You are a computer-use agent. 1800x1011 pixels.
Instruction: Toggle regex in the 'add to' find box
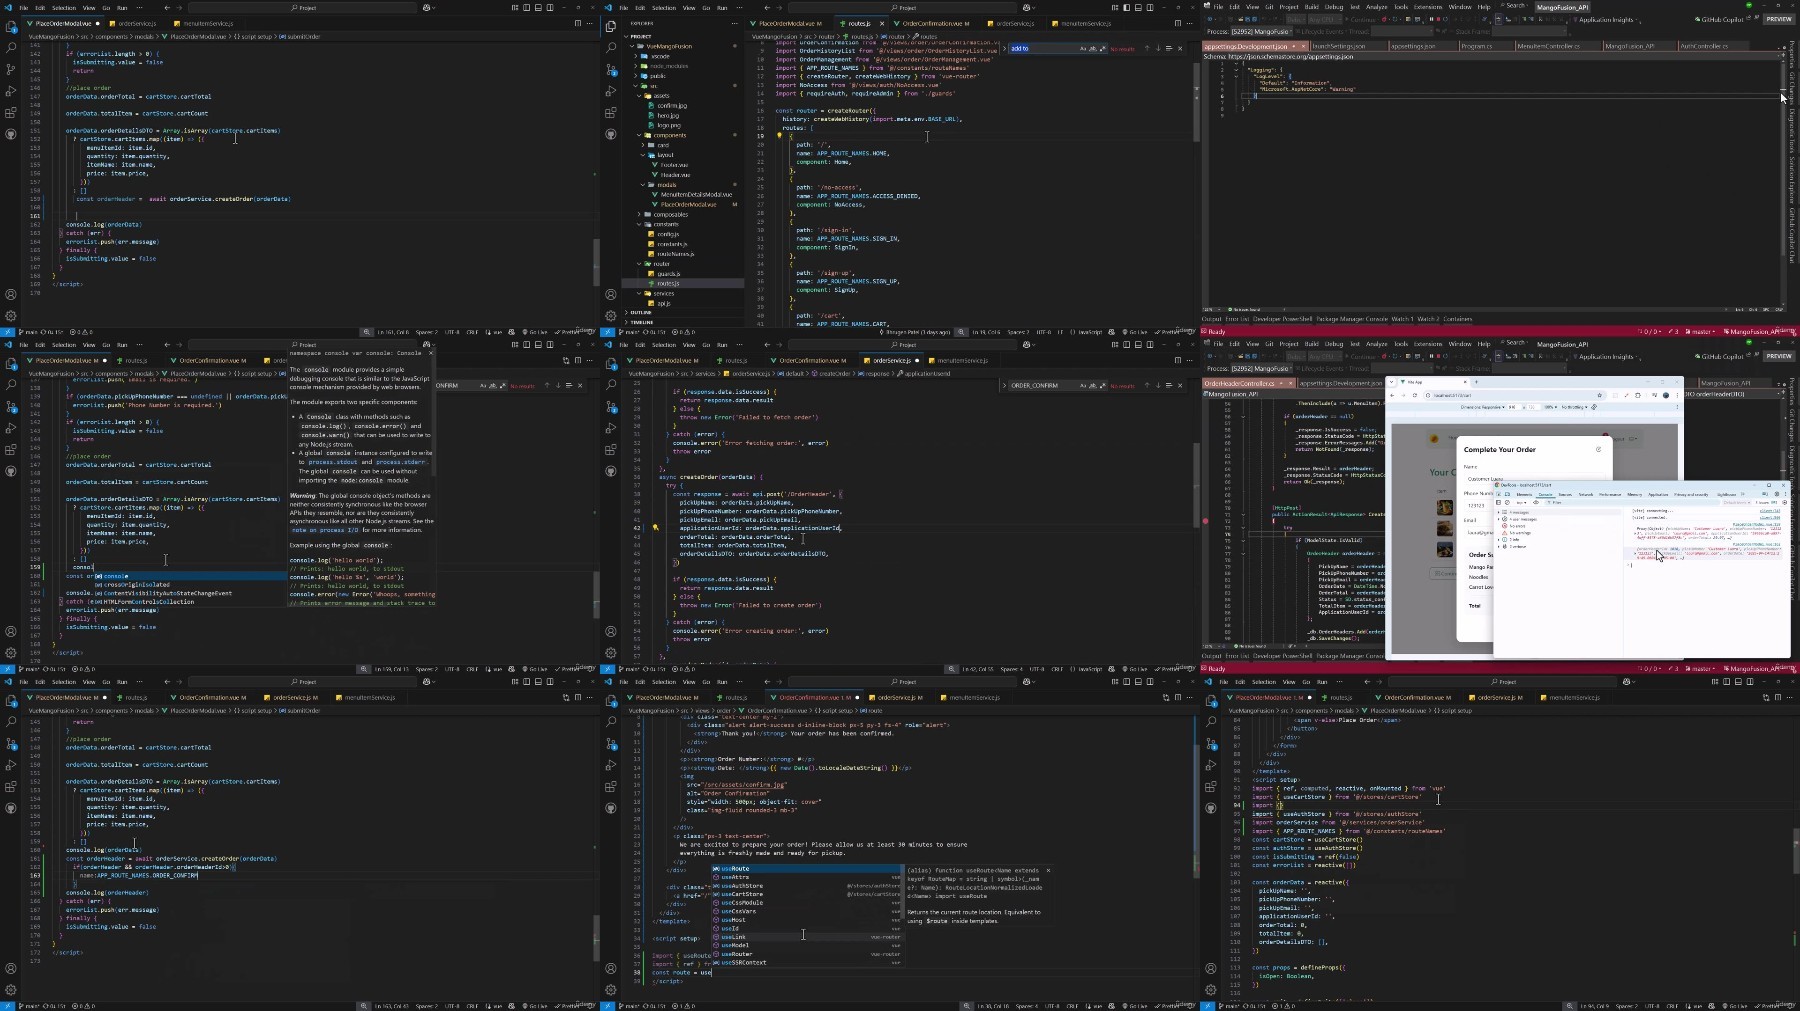tap(1103, 48)
